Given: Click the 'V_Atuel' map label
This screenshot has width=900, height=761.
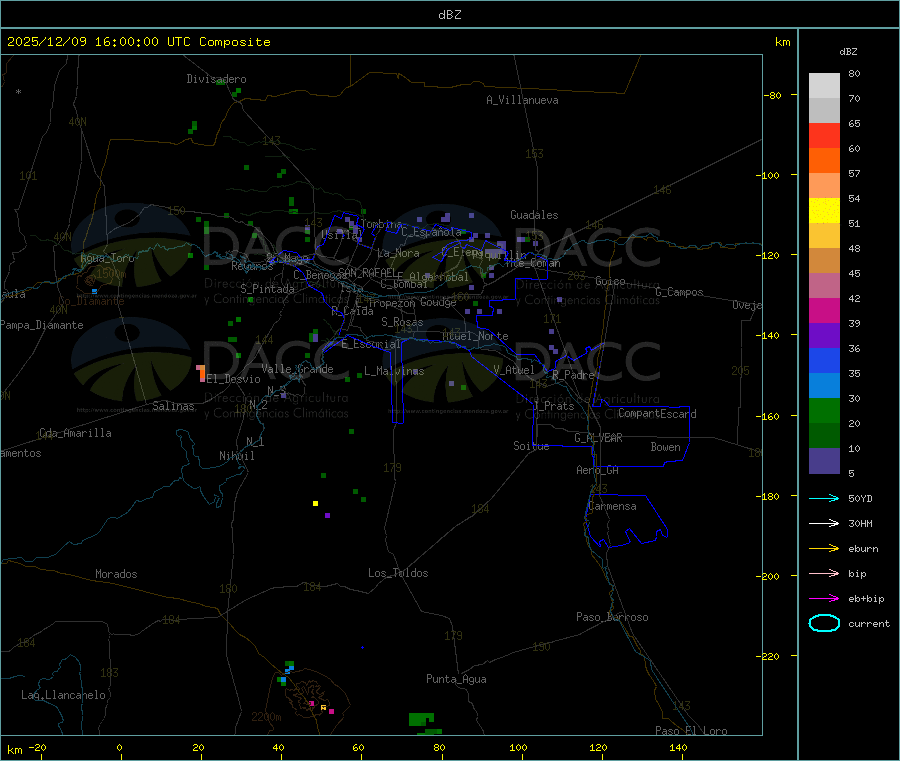Looking at the screenshot, I should 514,370.
